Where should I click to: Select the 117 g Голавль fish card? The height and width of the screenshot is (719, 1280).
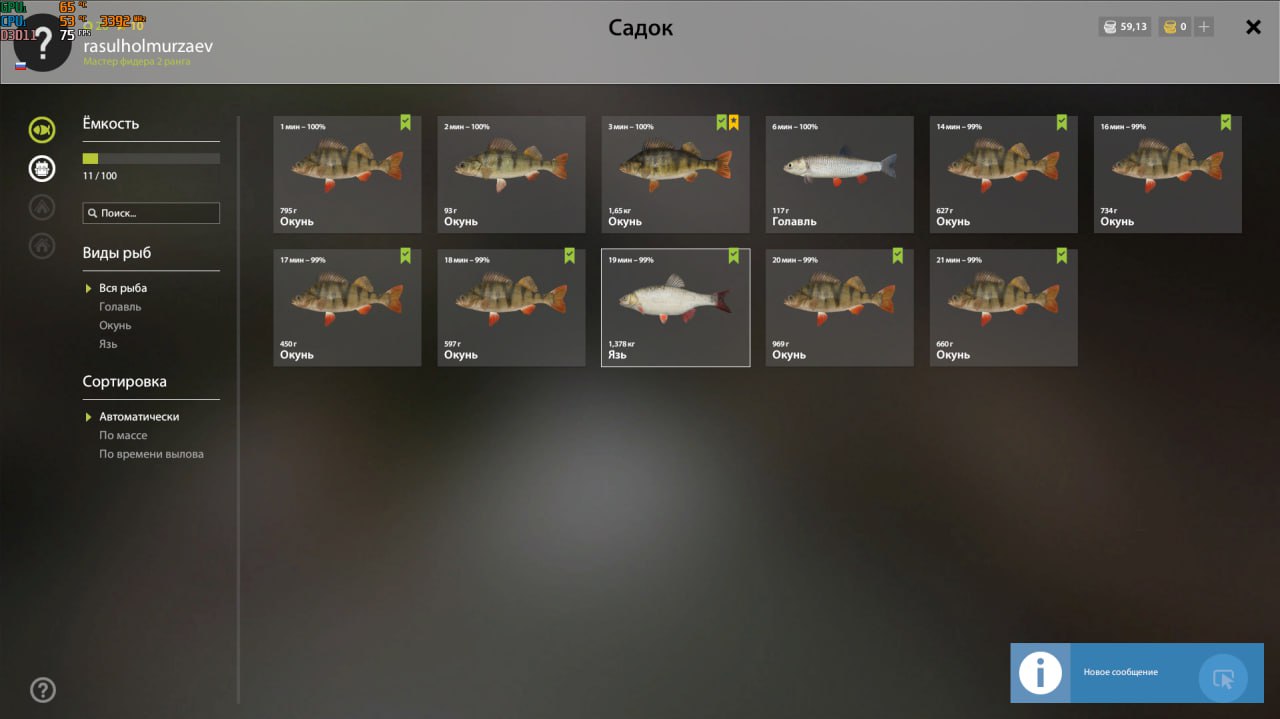click(x=840, y=175)
